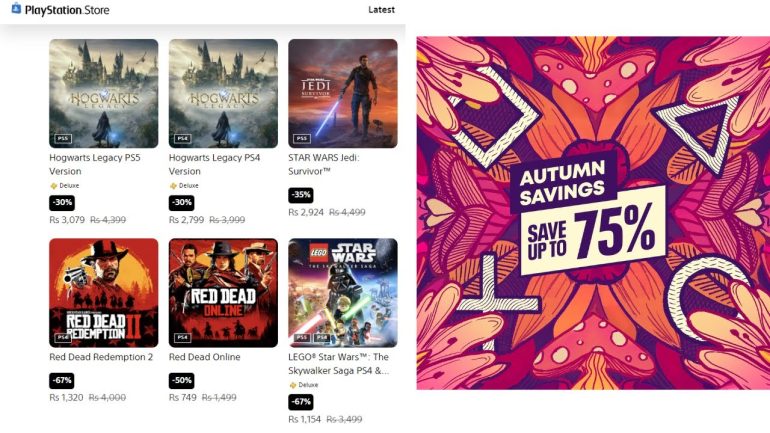Click the -35% discount badge for Jedi Survivor
The width and height of the screenshot is (770, 433).
click(x=301, y=195)
